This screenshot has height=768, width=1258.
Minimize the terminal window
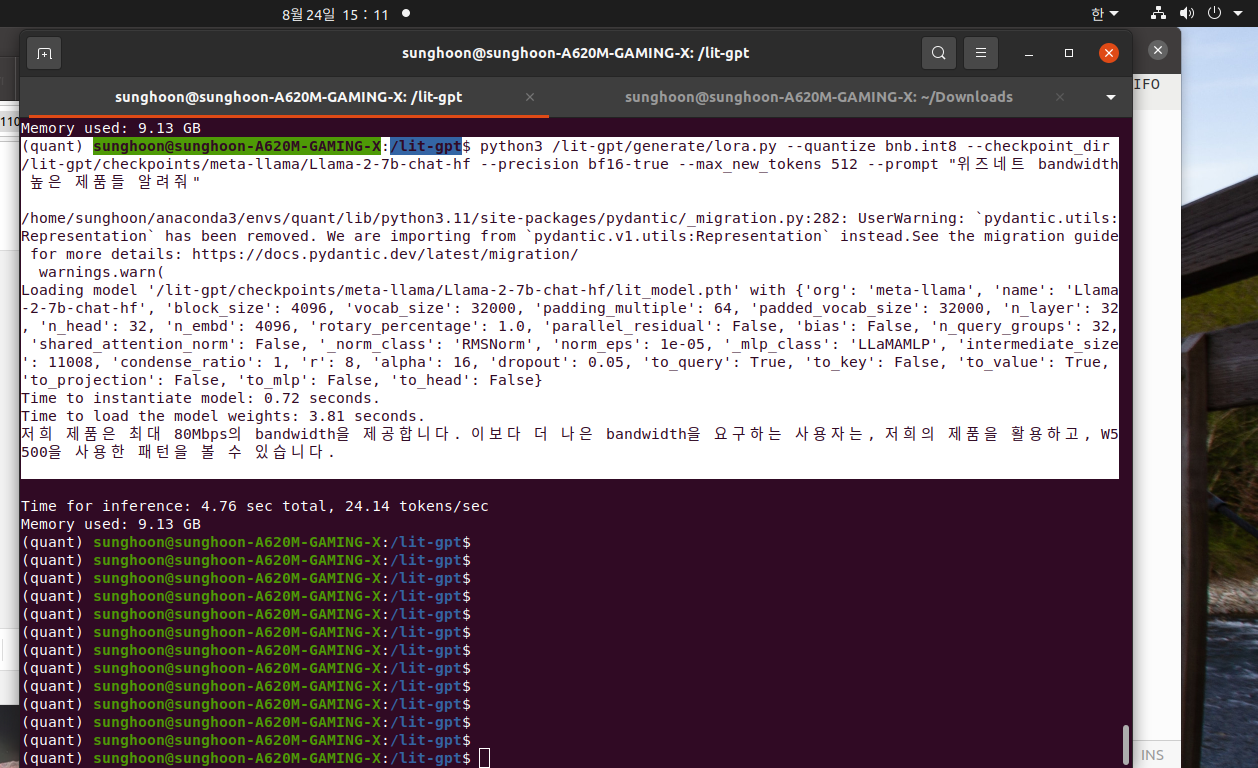pyautogui.click(x=1030, y=53)
